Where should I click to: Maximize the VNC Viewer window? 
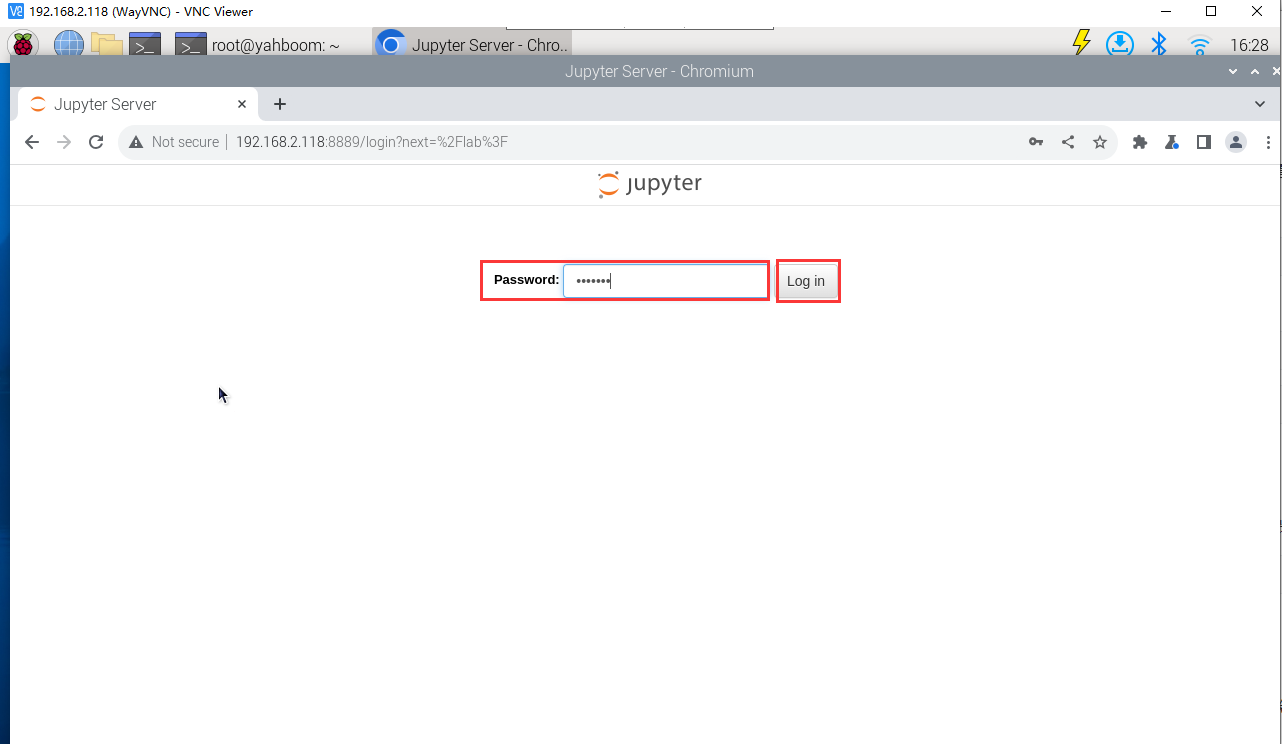tap(1211, 11)
